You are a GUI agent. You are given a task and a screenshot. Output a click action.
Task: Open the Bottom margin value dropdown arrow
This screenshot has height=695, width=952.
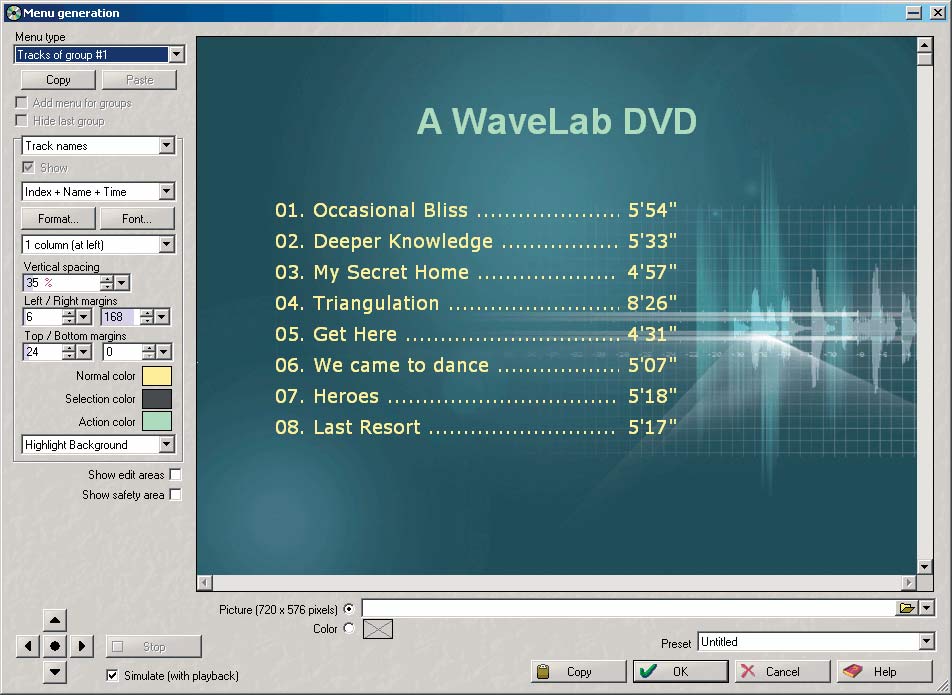point(164,352)
